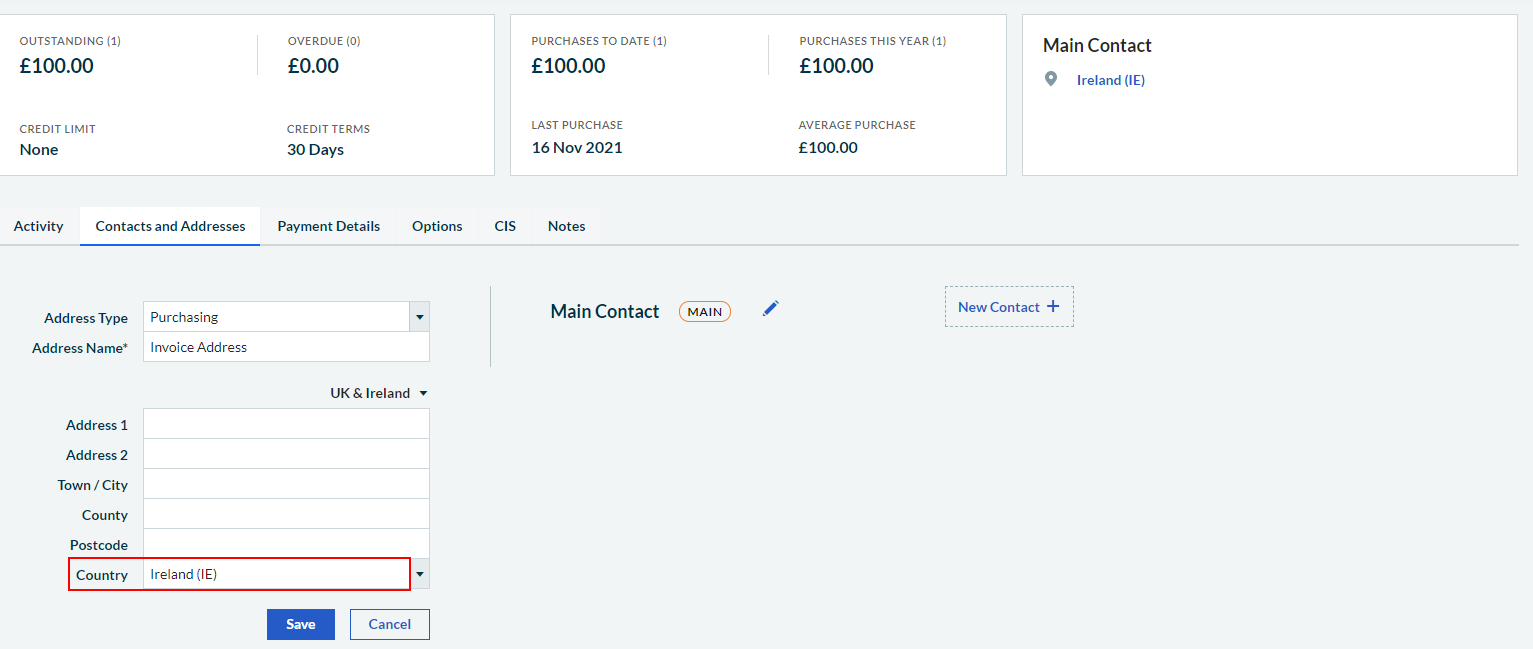1533x649 pixels.
Task: Open the Address Type dropdown arrow
Action: point(420,317)
